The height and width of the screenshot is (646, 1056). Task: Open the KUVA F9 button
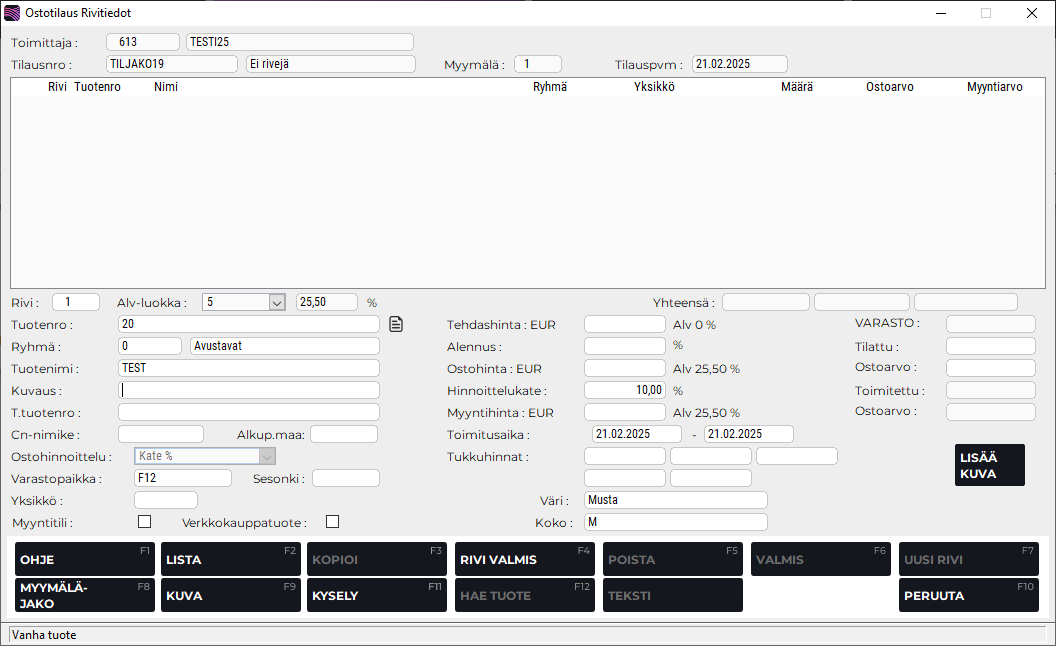point(231,595)
